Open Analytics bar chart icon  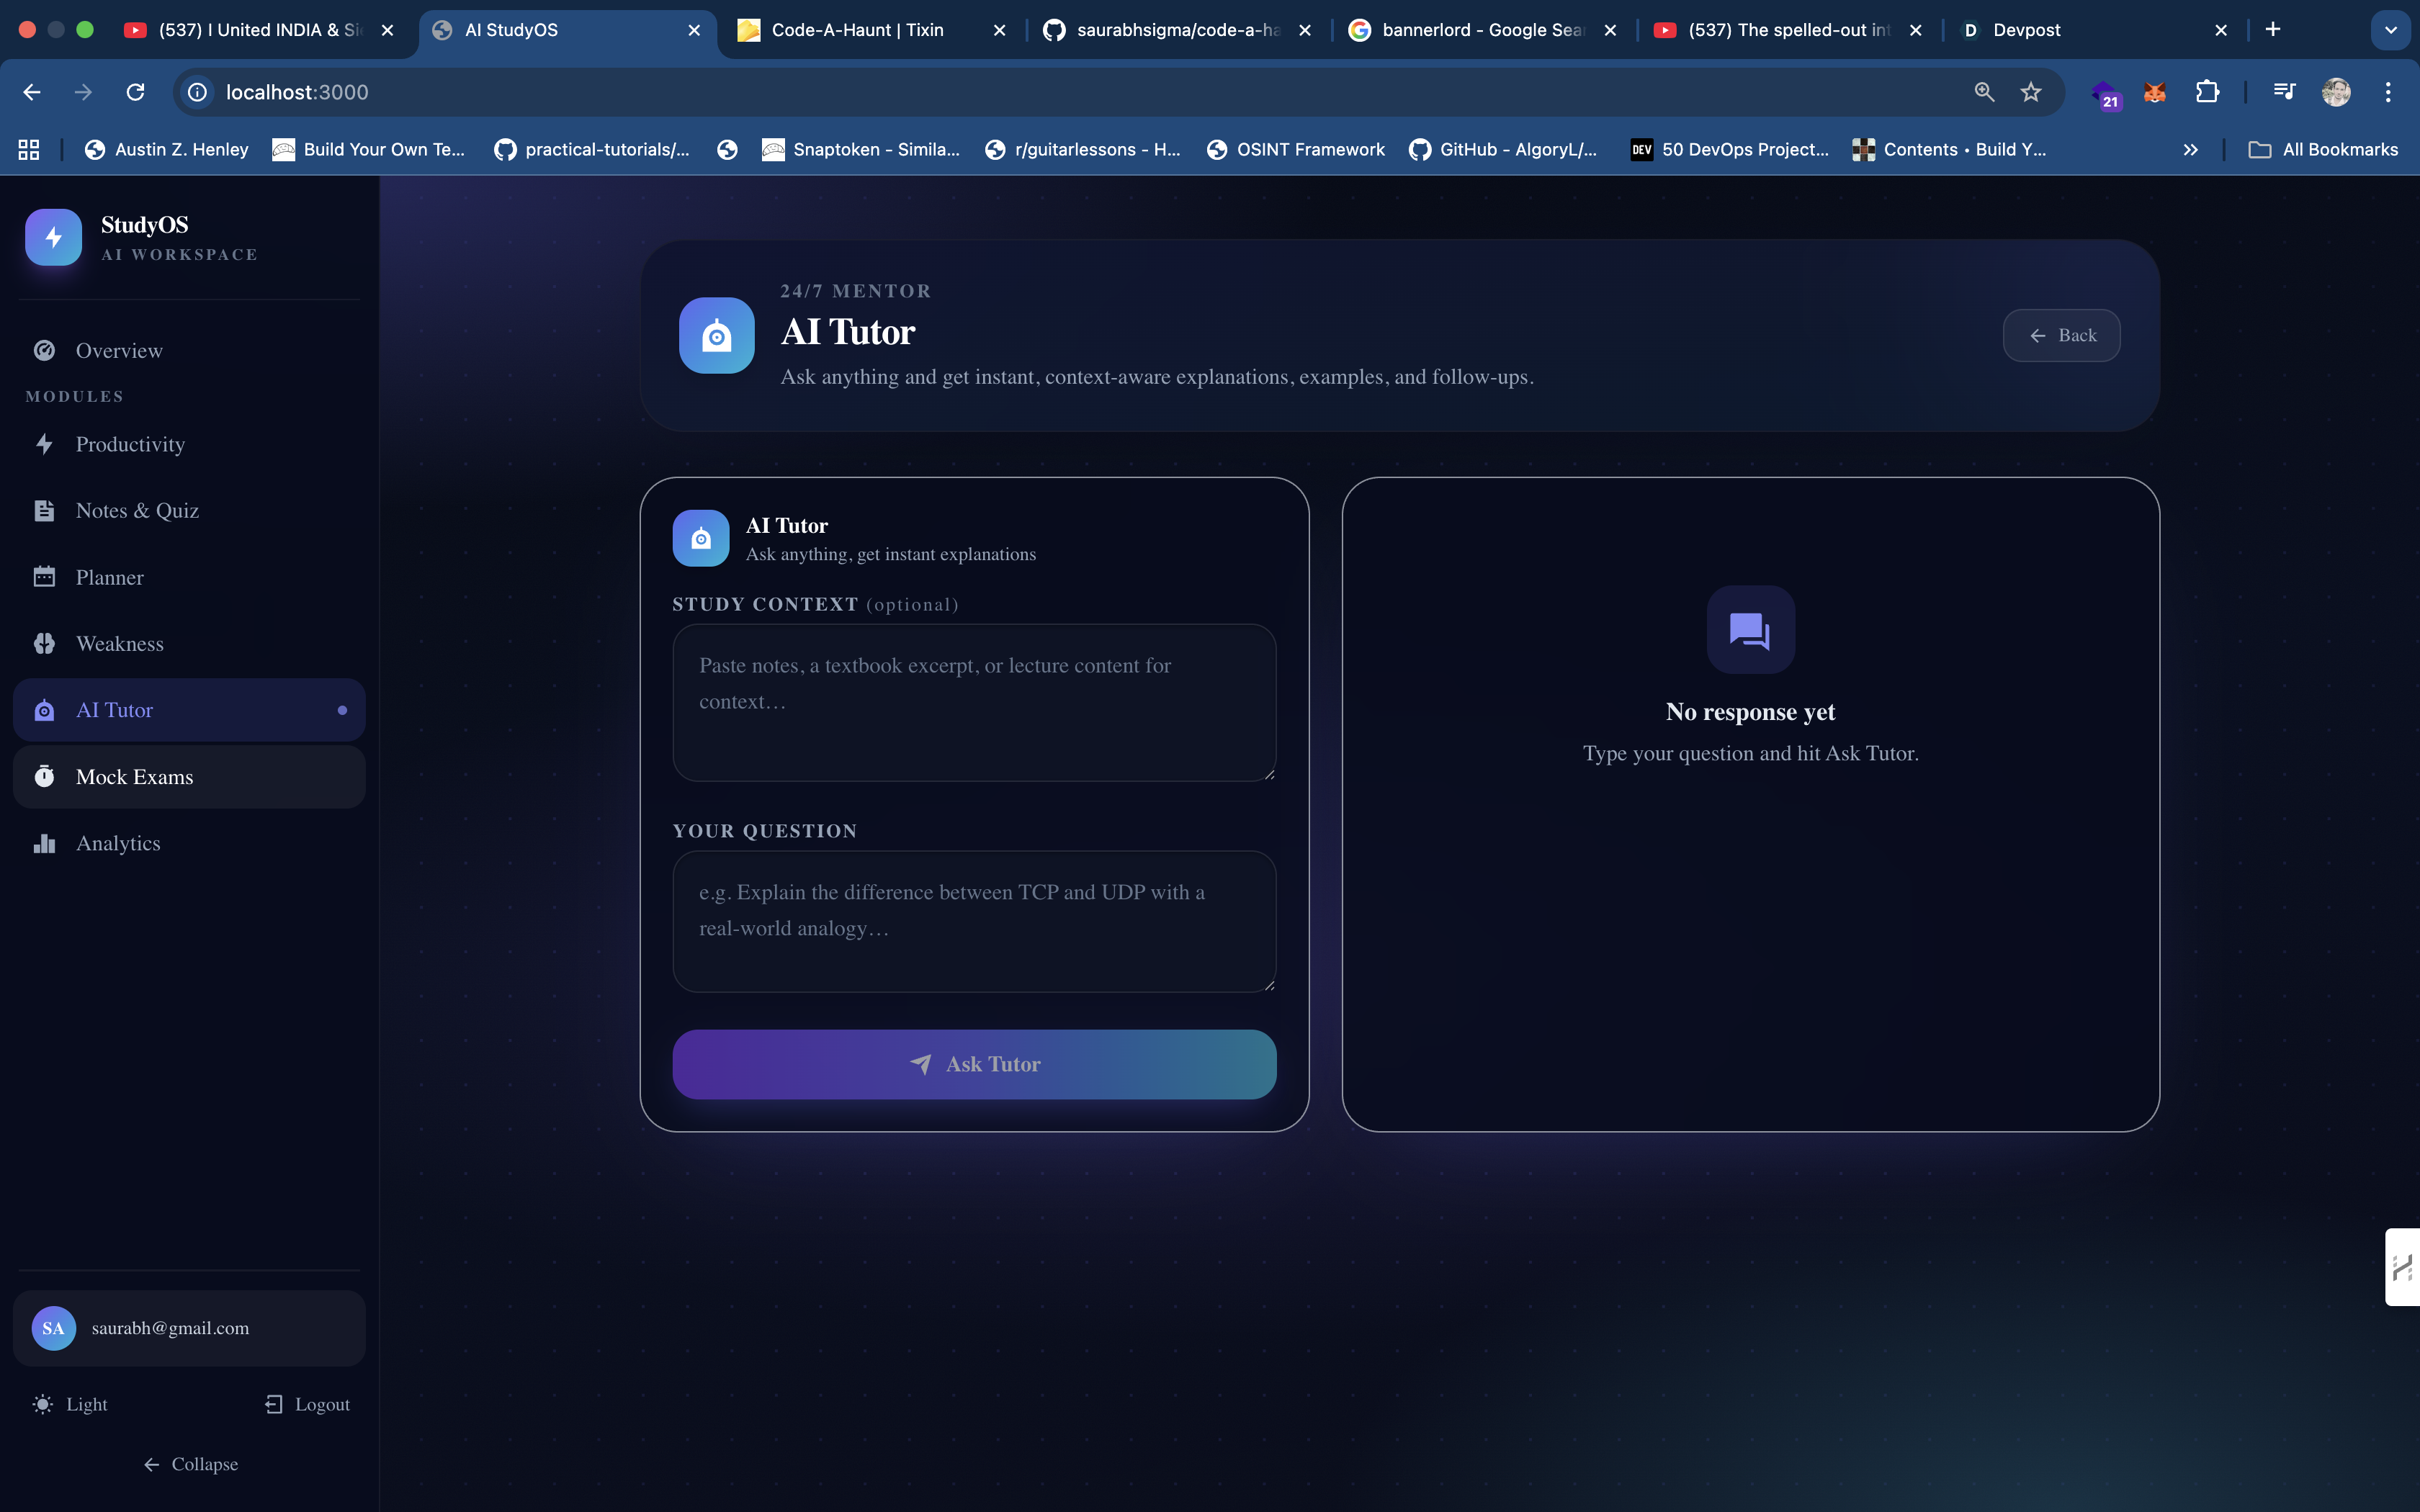click(x=44, y=843)
